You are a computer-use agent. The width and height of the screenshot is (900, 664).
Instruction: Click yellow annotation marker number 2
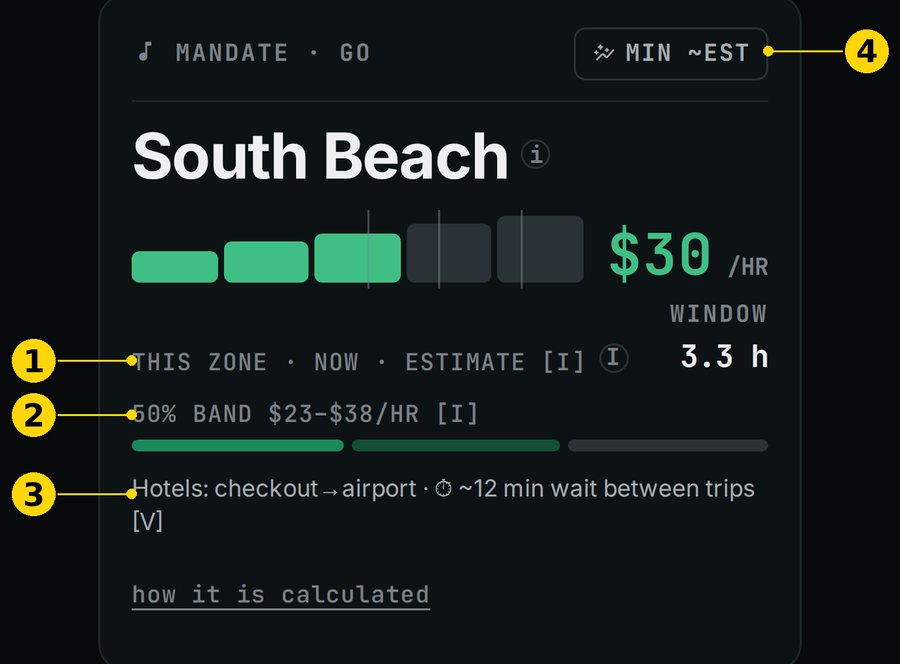33,414
